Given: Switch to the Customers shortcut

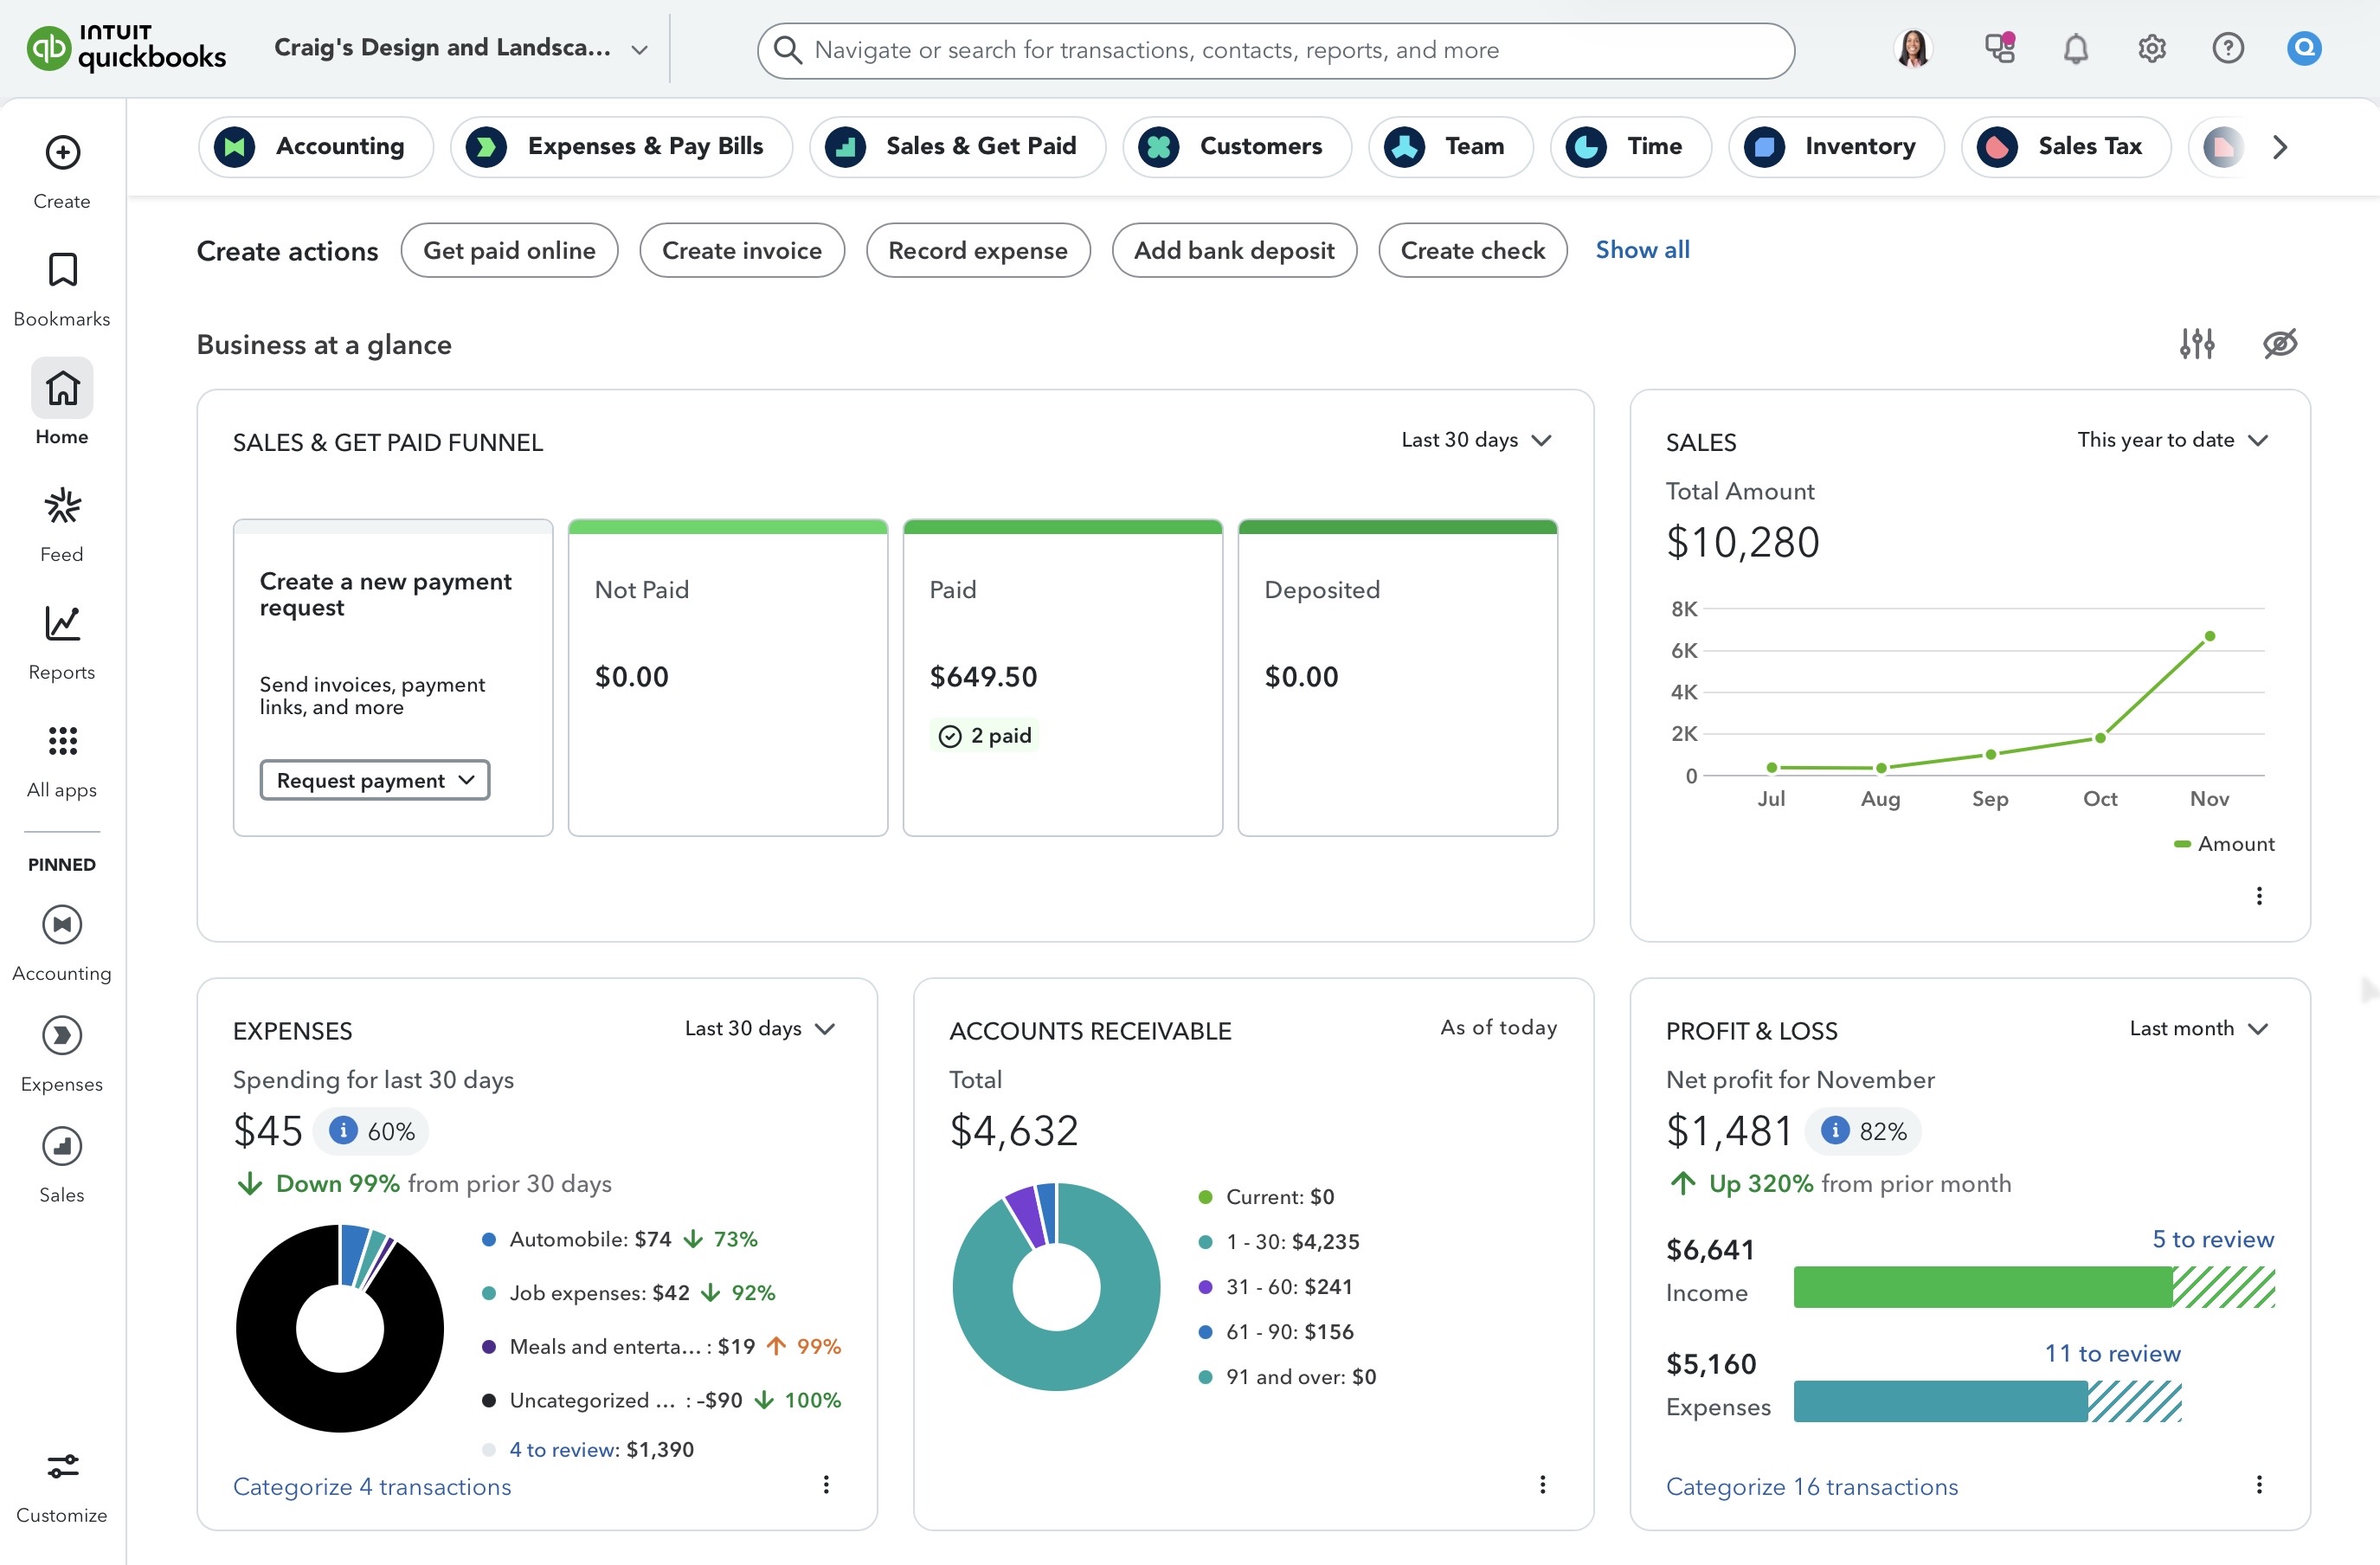Looking at the screenshot, I should point(1237,146).
